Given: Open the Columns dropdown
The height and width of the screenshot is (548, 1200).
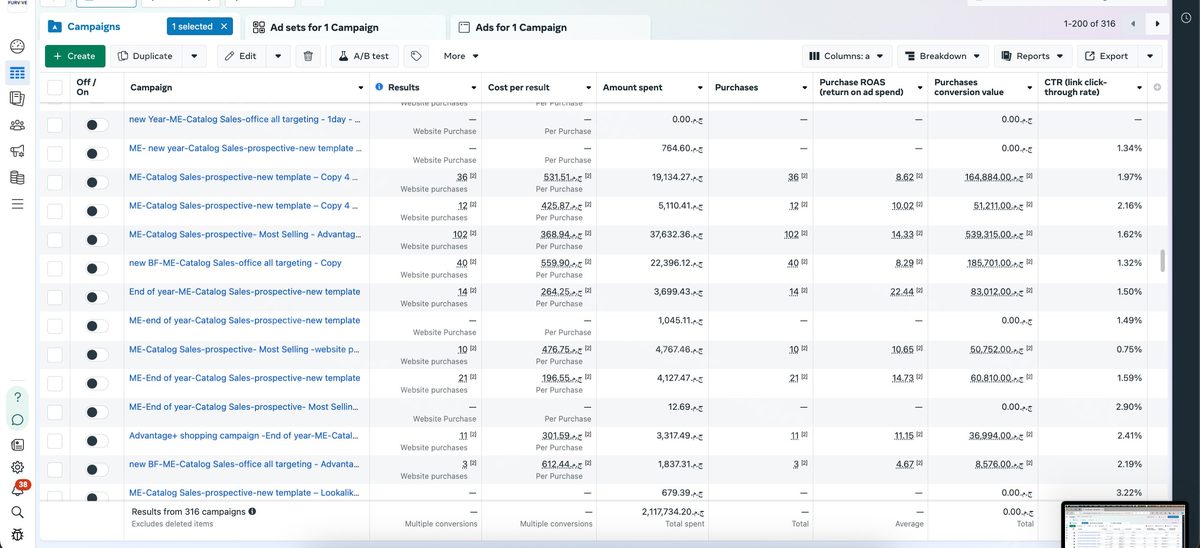Looking at the screenshot, I should point(847,56).
